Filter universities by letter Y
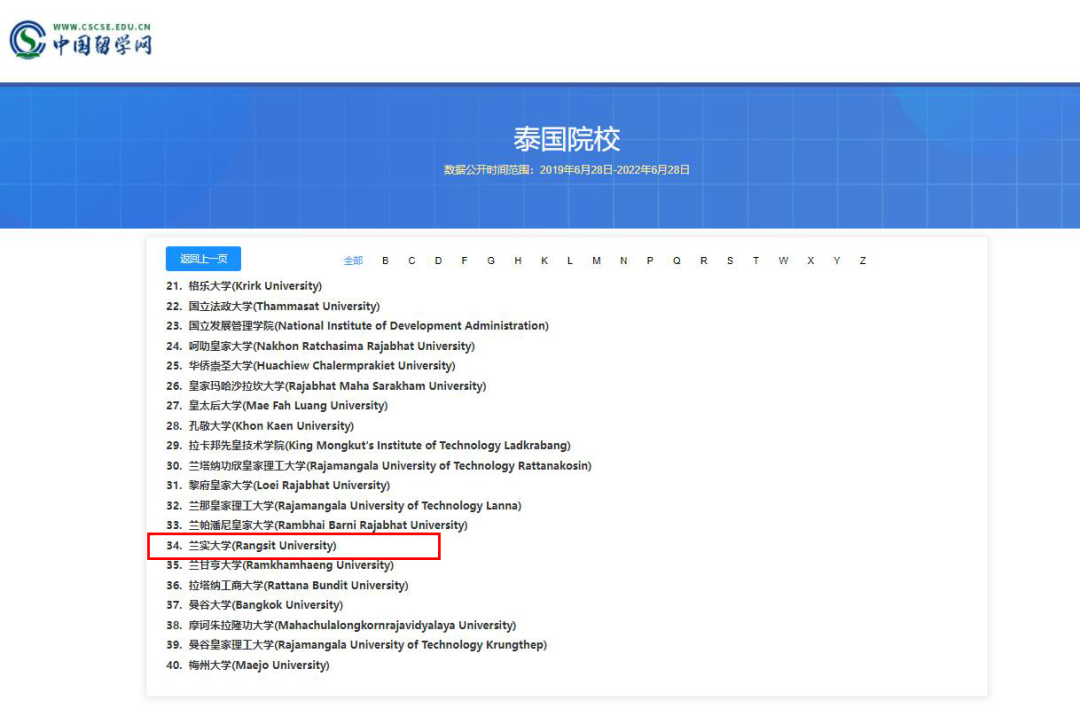Image resolution: width=1080 pixels, height=708 pixels. (836, 260)
